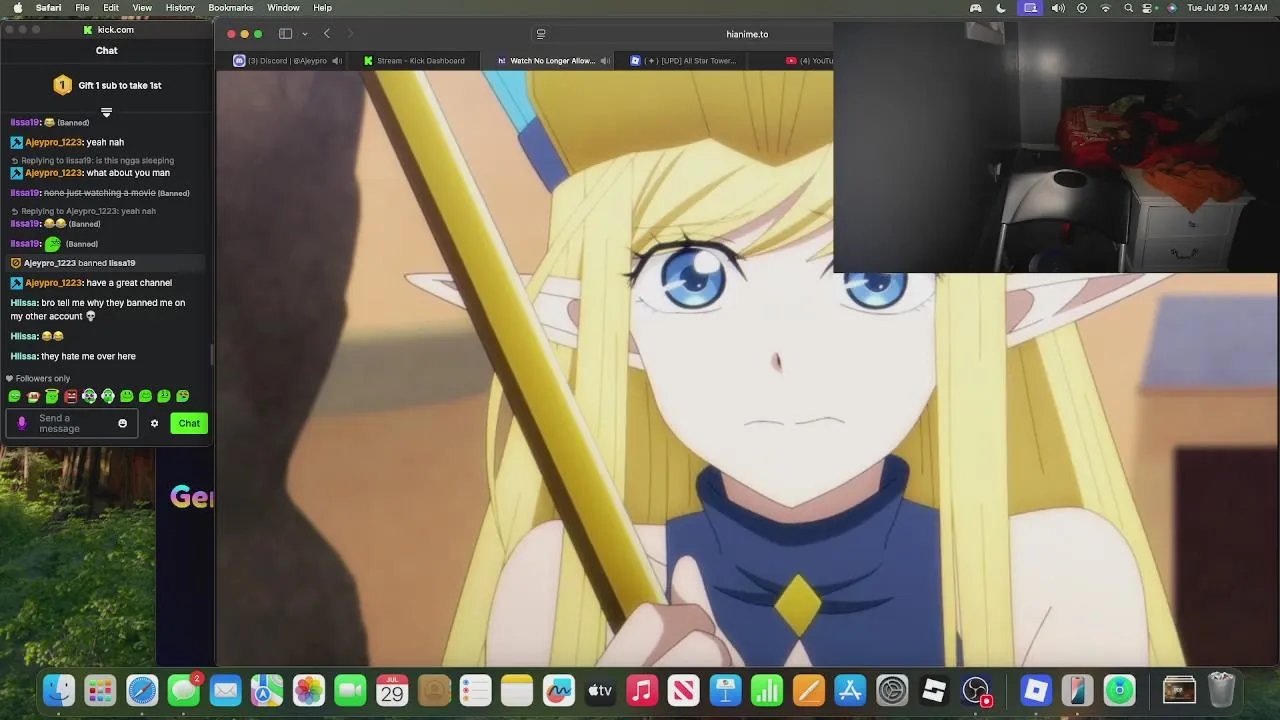
Task: Insert the red angry Kick emote
Action: click(x=71, y=396)
